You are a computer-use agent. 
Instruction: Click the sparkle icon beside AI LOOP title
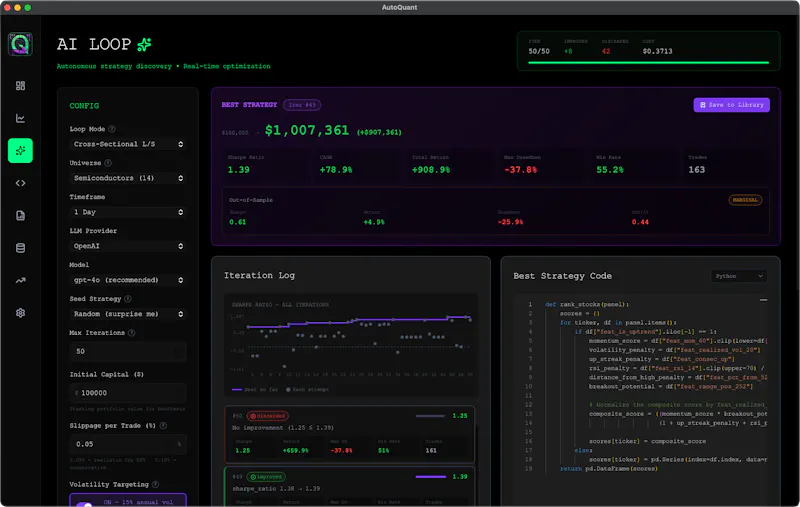point(144,44)
